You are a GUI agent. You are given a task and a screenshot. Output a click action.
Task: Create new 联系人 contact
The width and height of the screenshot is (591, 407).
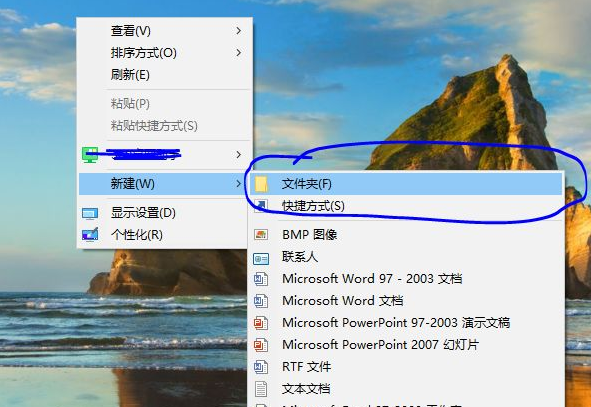click(406, 257)
